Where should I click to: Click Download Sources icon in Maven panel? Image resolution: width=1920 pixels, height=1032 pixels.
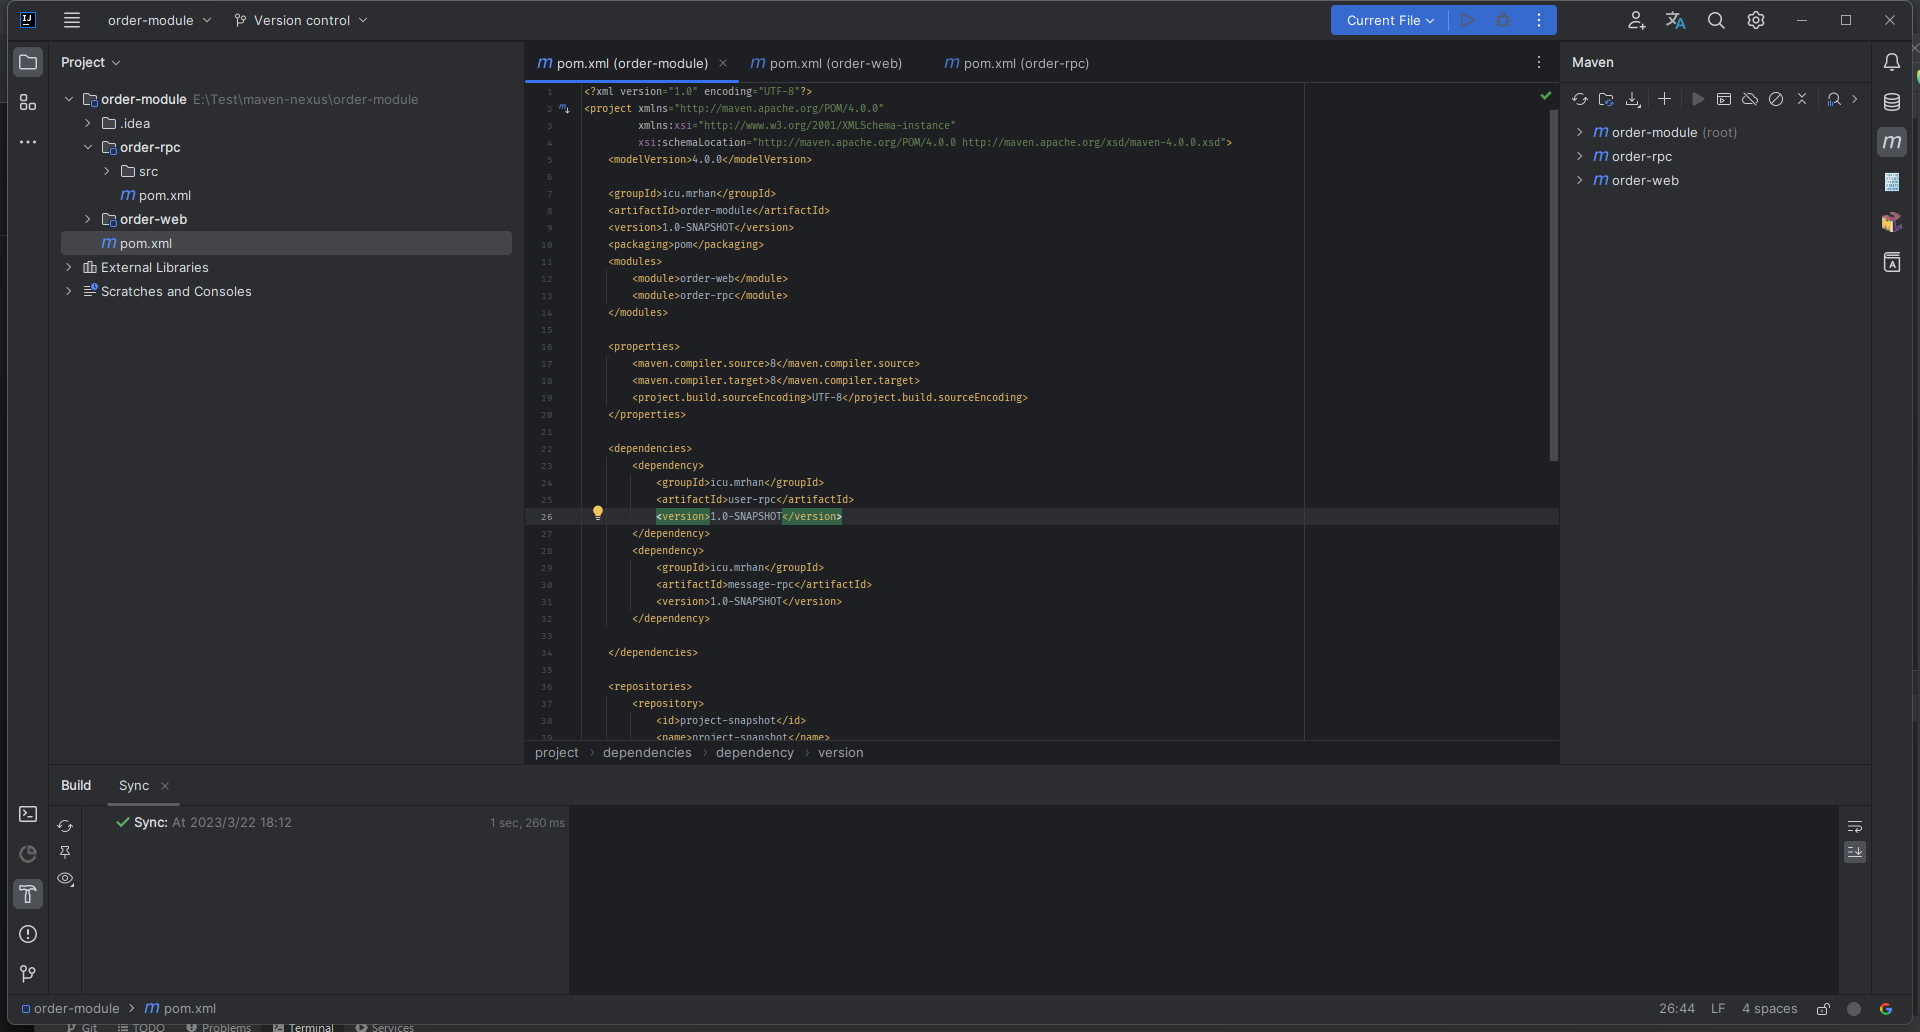tap(1633, 99)
